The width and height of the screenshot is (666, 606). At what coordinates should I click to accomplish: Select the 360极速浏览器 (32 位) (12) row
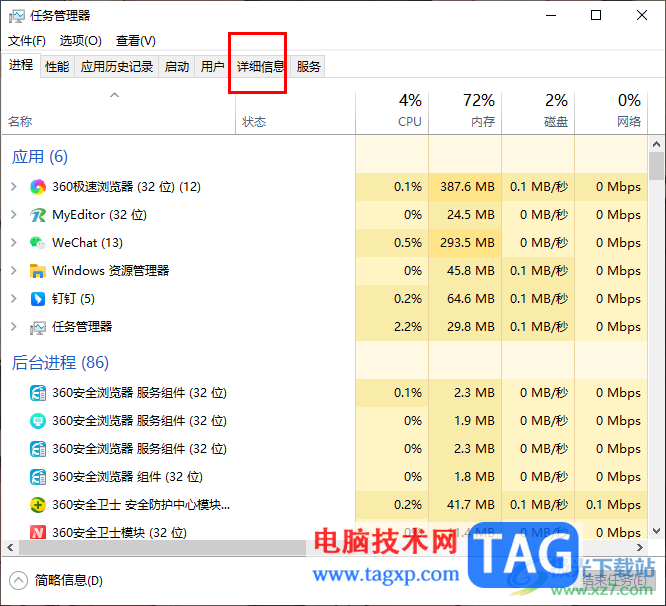pyautogui.click(x=325, y=186)
